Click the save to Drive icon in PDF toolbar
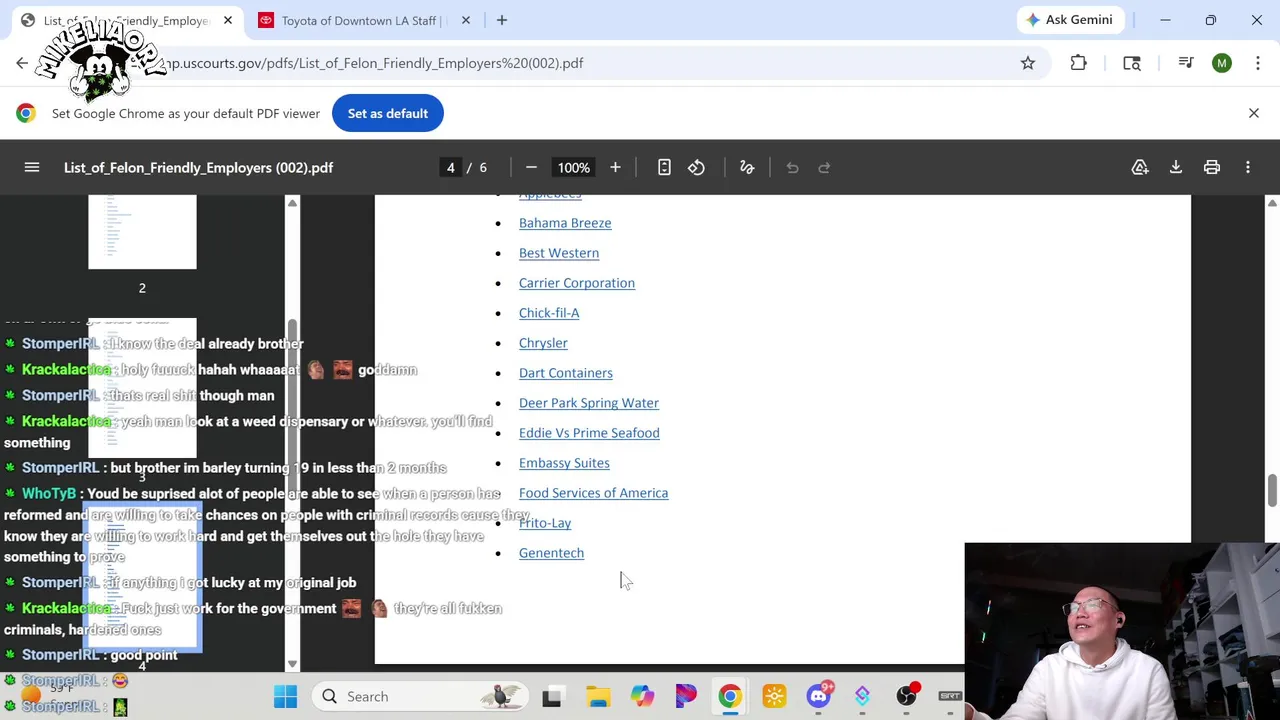This screenshot has width=1280, height=720. point(1140,168)
